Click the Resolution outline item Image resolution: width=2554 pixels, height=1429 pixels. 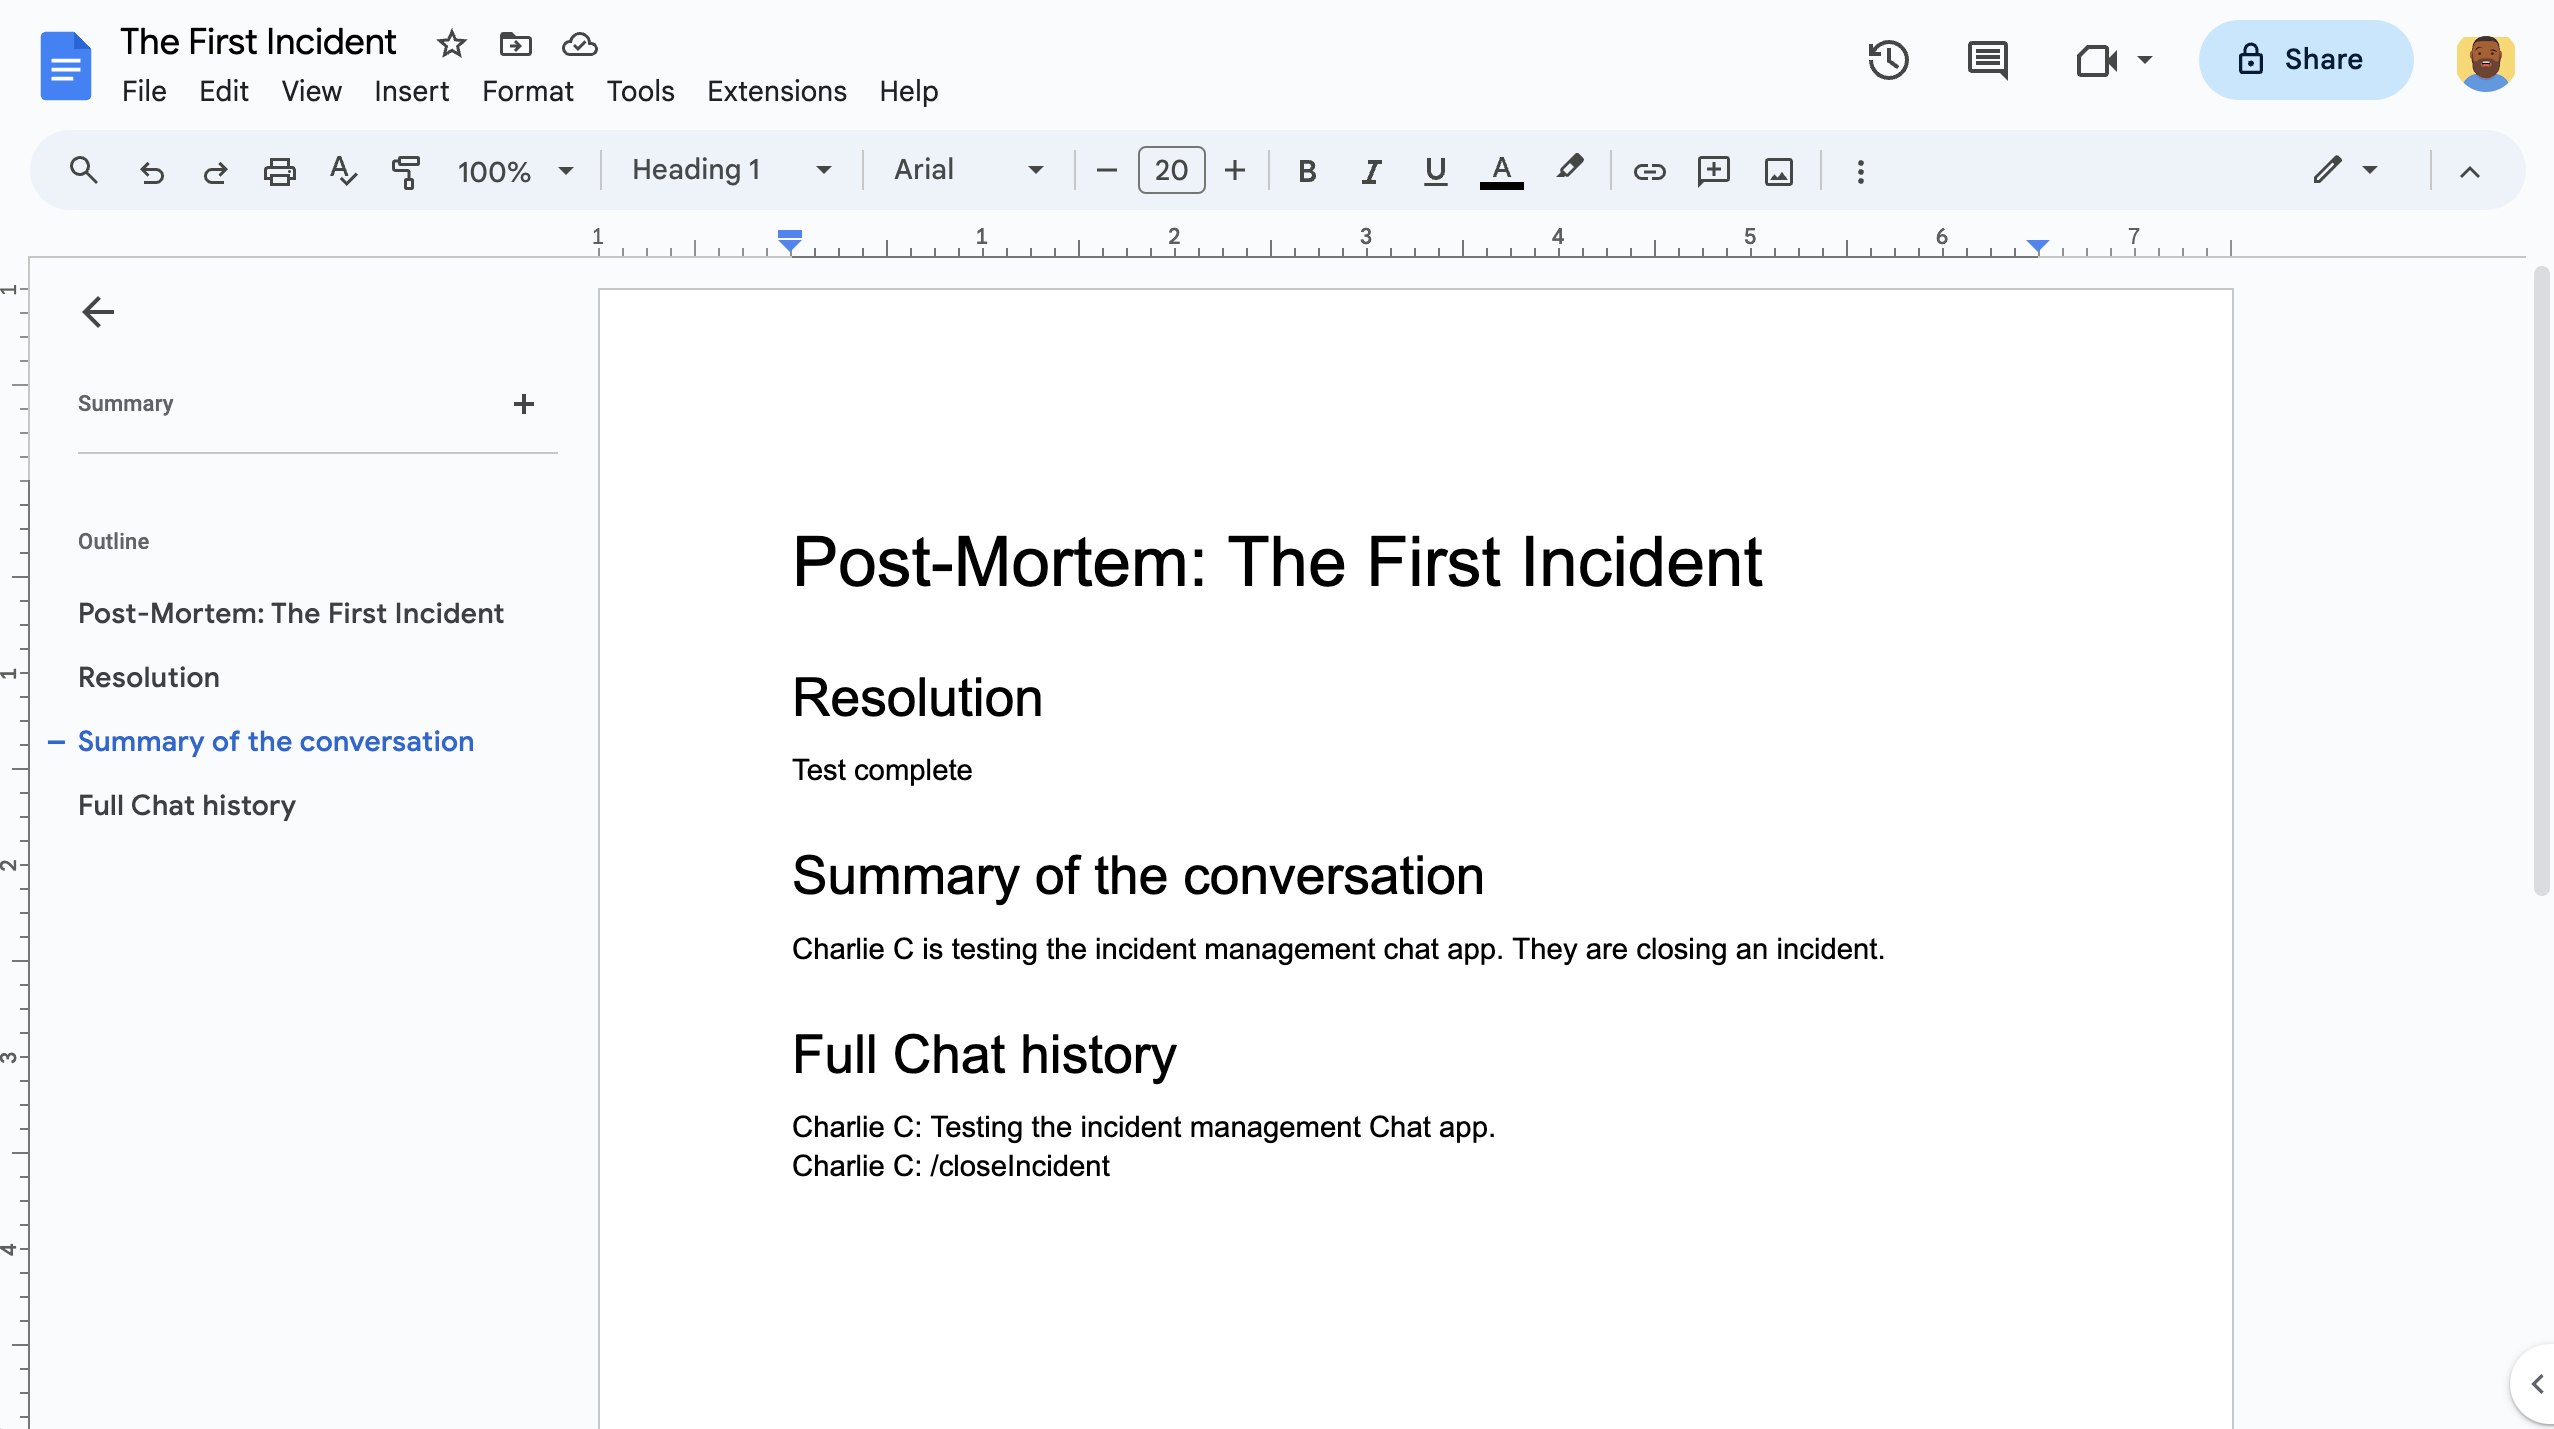147,677
